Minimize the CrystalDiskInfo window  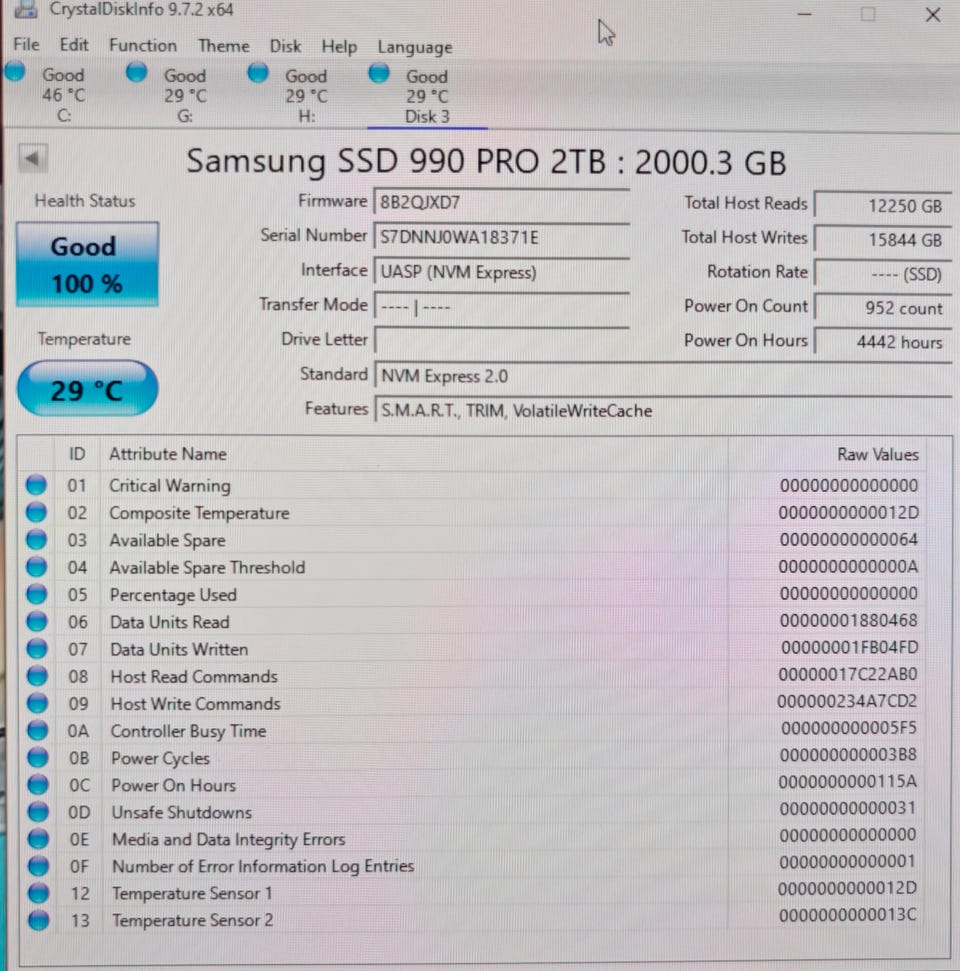point(805,14)
